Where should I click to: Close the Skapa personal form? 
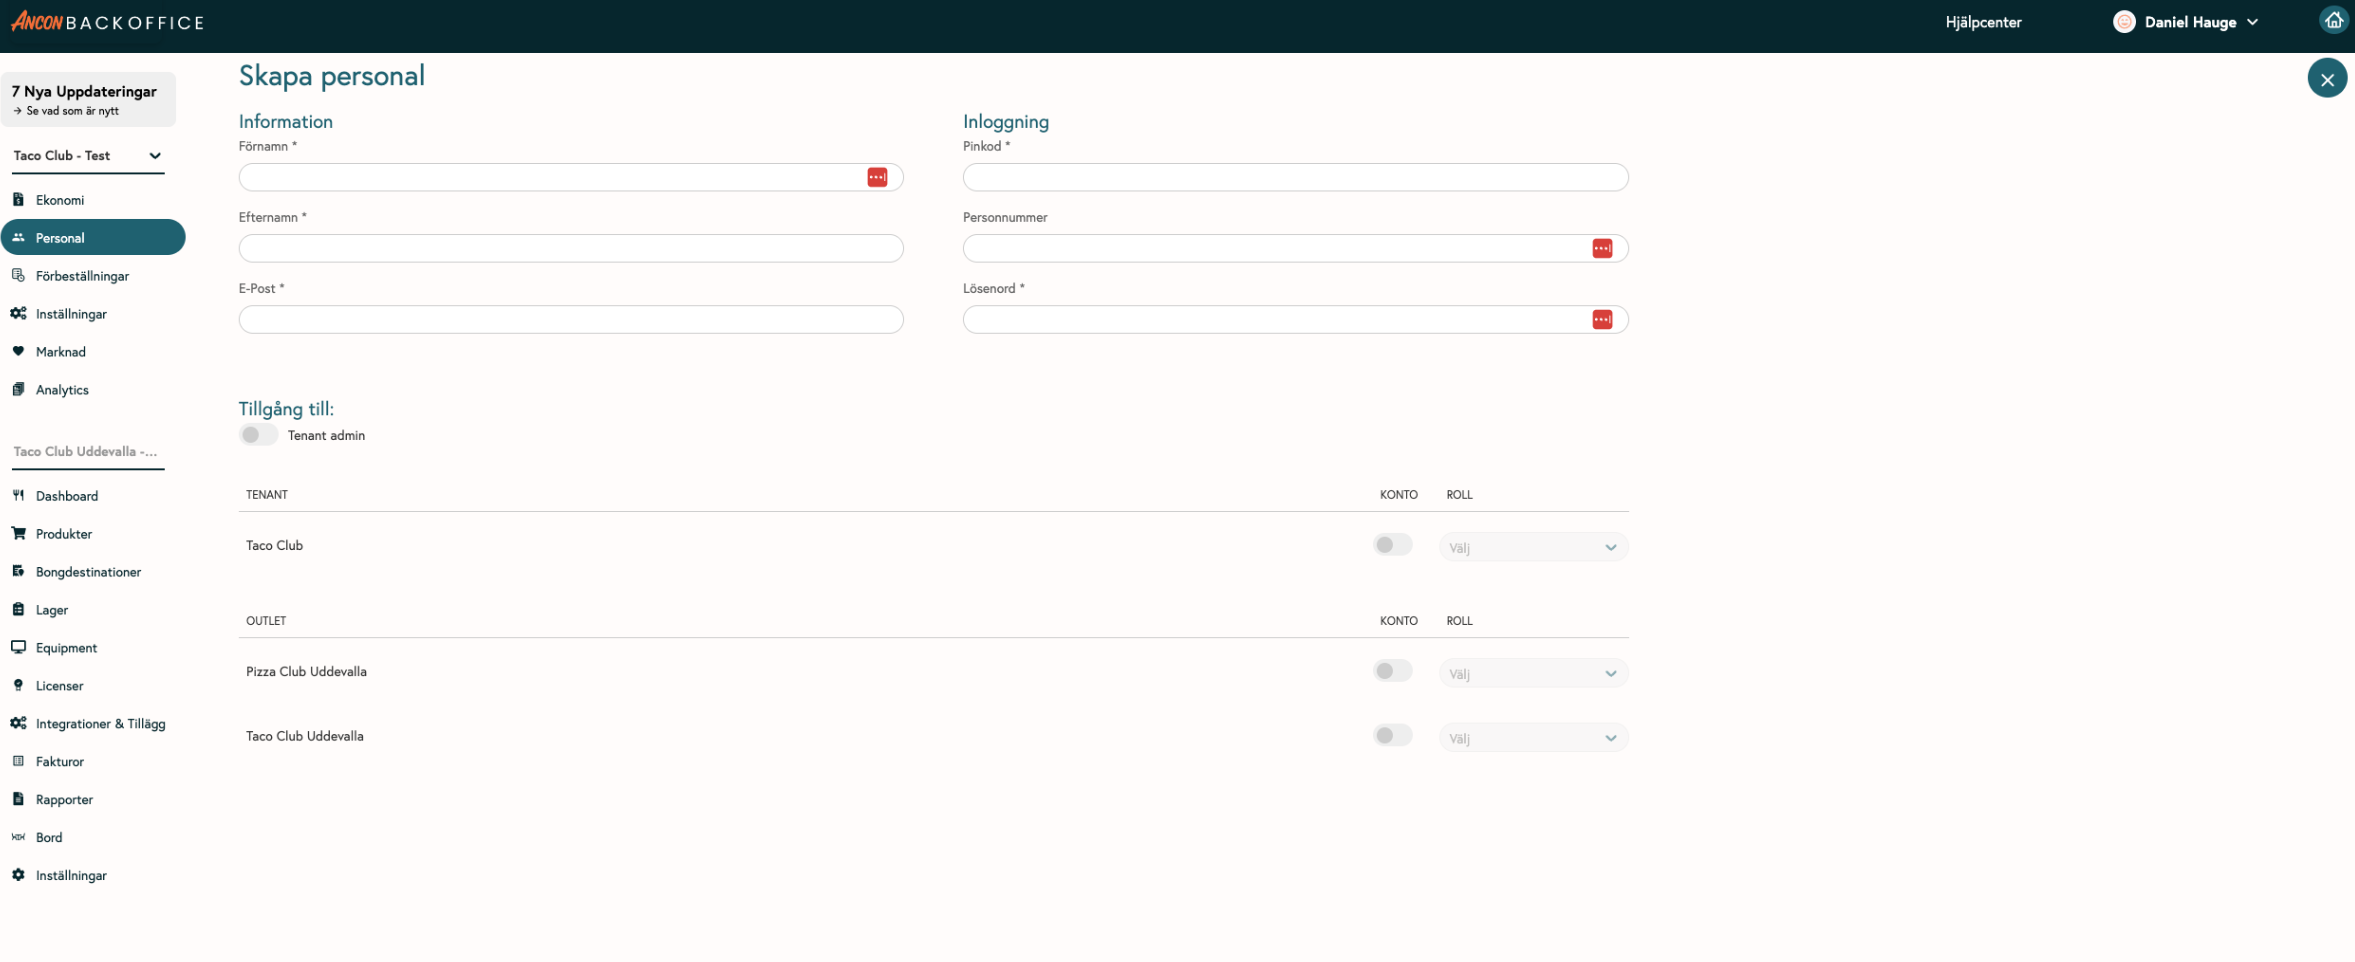(x=2327, y=78)
